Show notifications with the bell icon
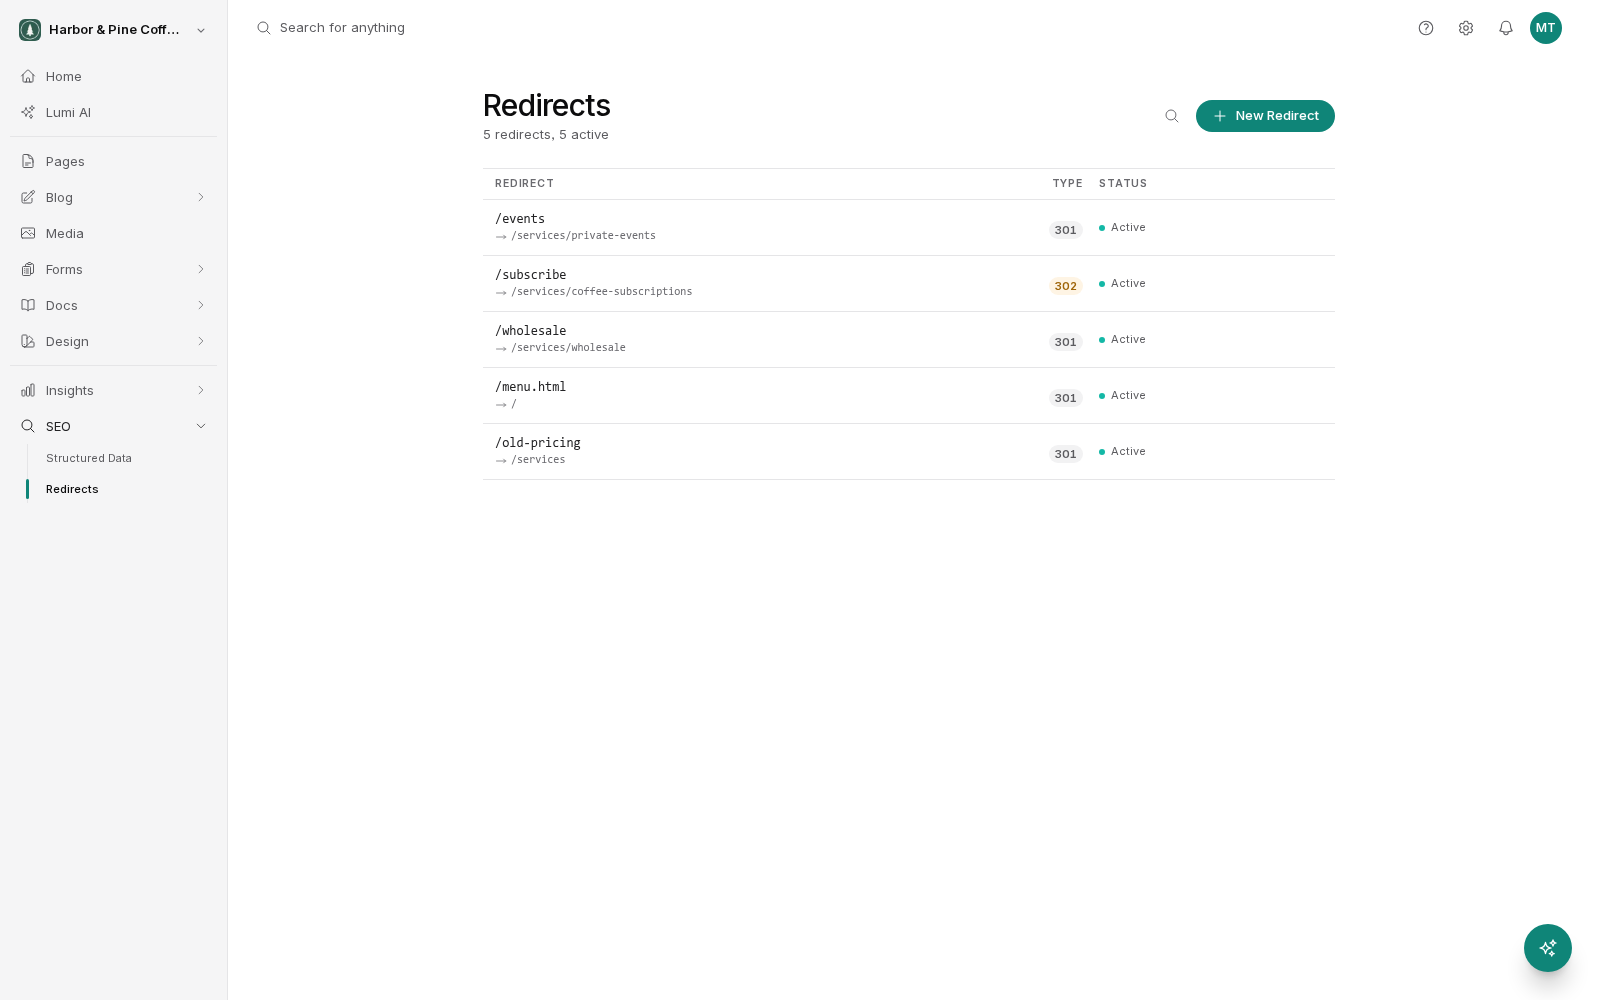The image size is (1600, 1000). click(x=1506, y=28)
